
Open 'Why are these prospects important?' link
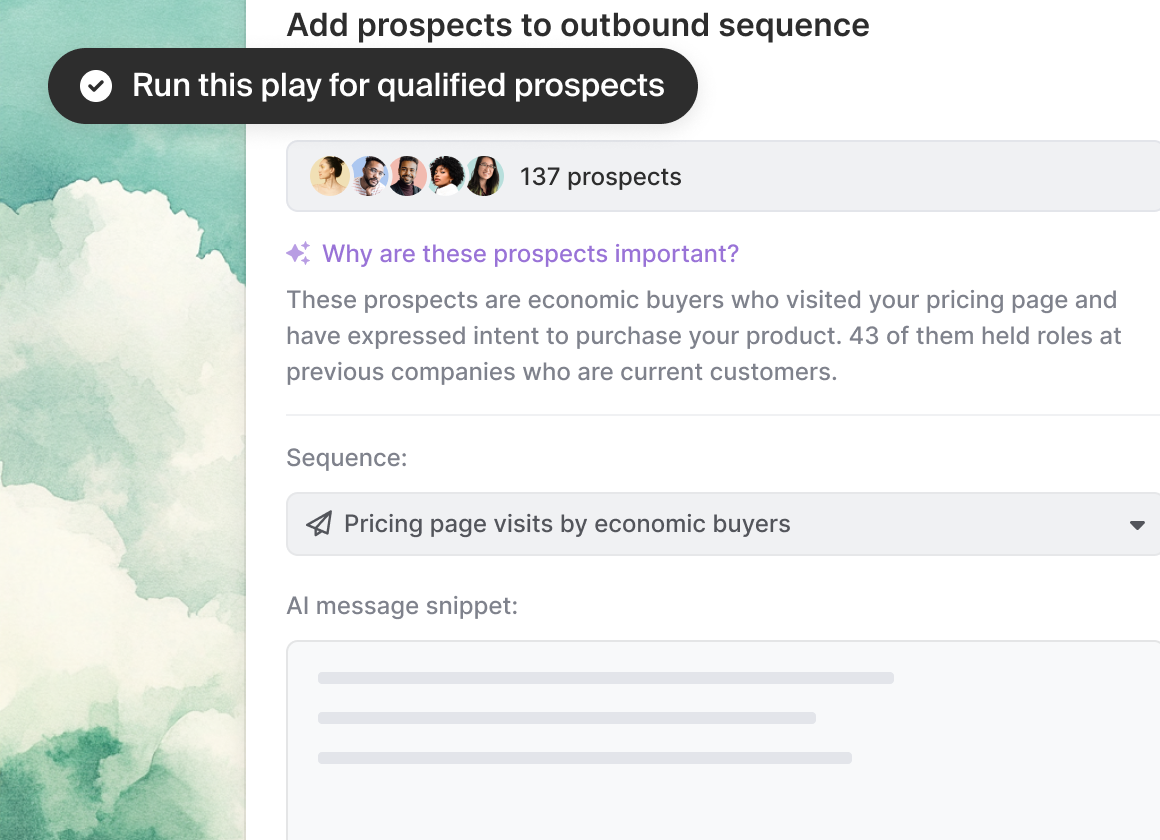530,254
